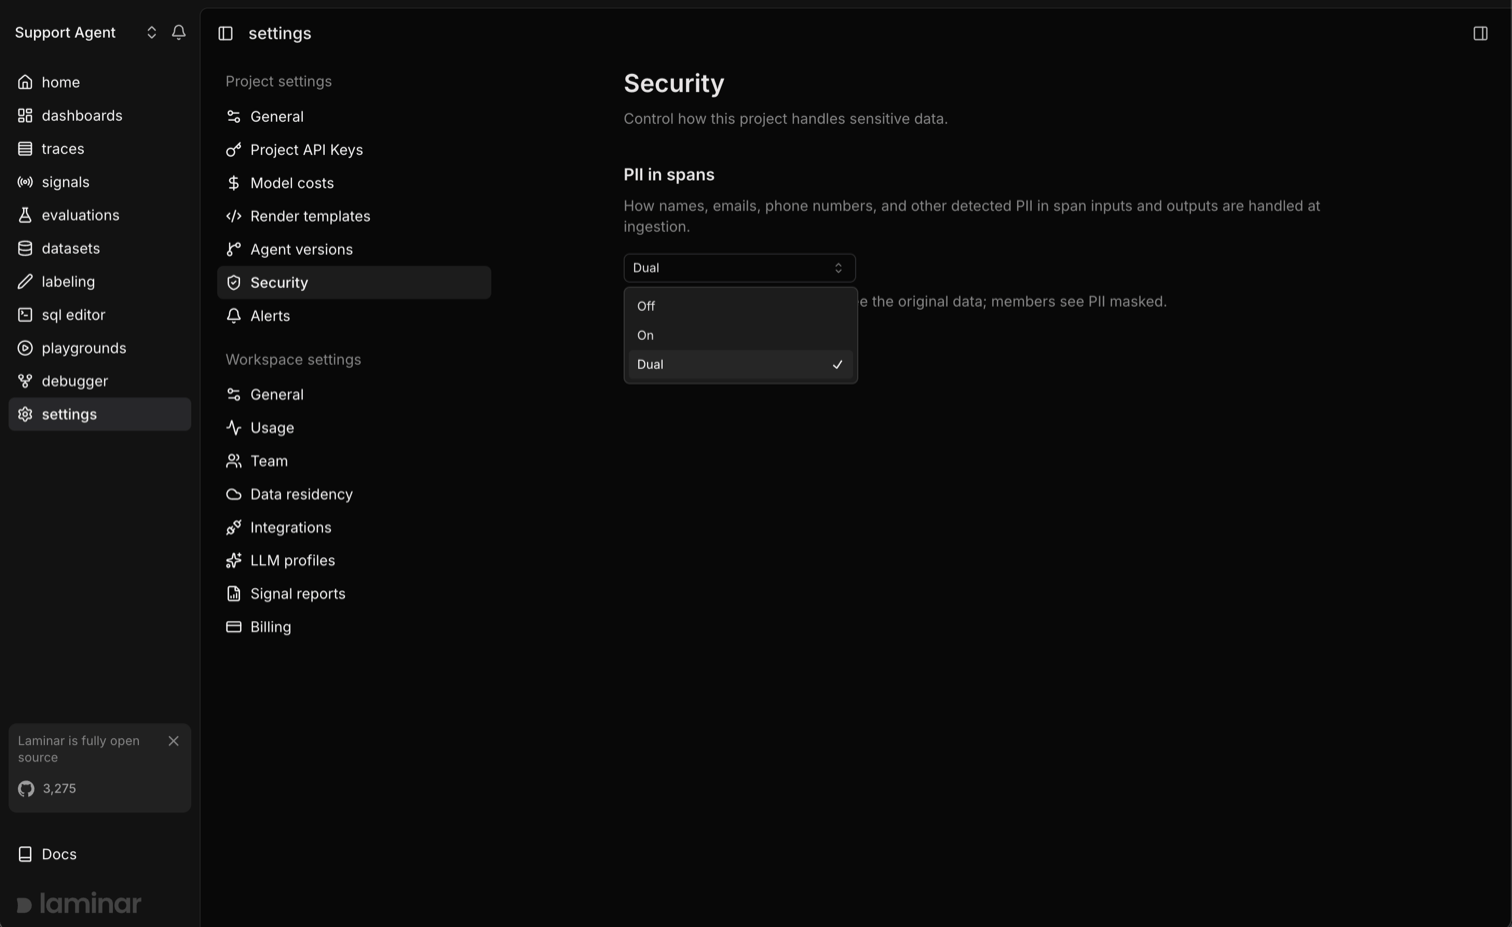The width and height of the screenshot is (1512, 927).
Task: Open Agent versions settings
Action: tap(354, 249)
